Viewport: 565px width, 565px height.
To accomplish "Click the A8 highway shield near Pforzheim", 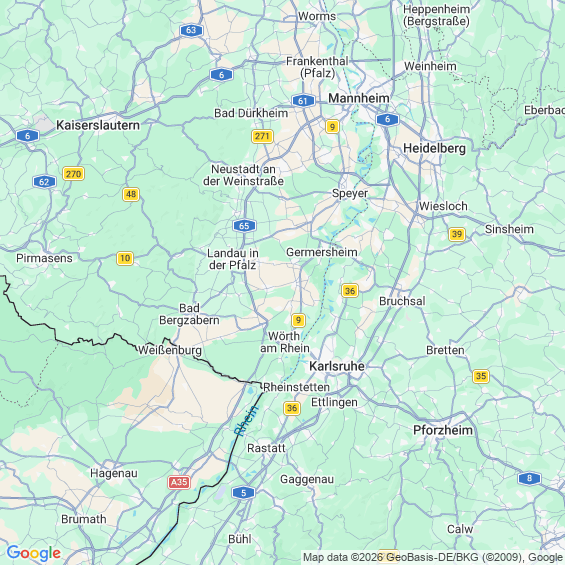I will (529, 478).
